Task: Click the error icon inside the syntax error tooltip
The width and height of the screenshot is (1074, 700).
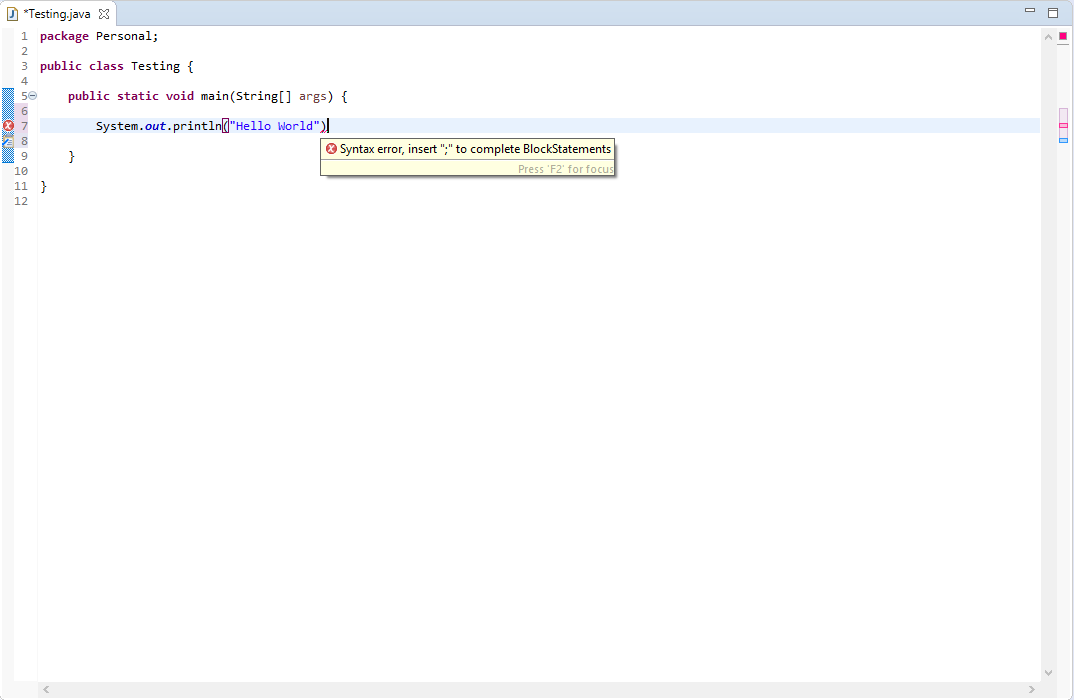Action: [331, 148]
